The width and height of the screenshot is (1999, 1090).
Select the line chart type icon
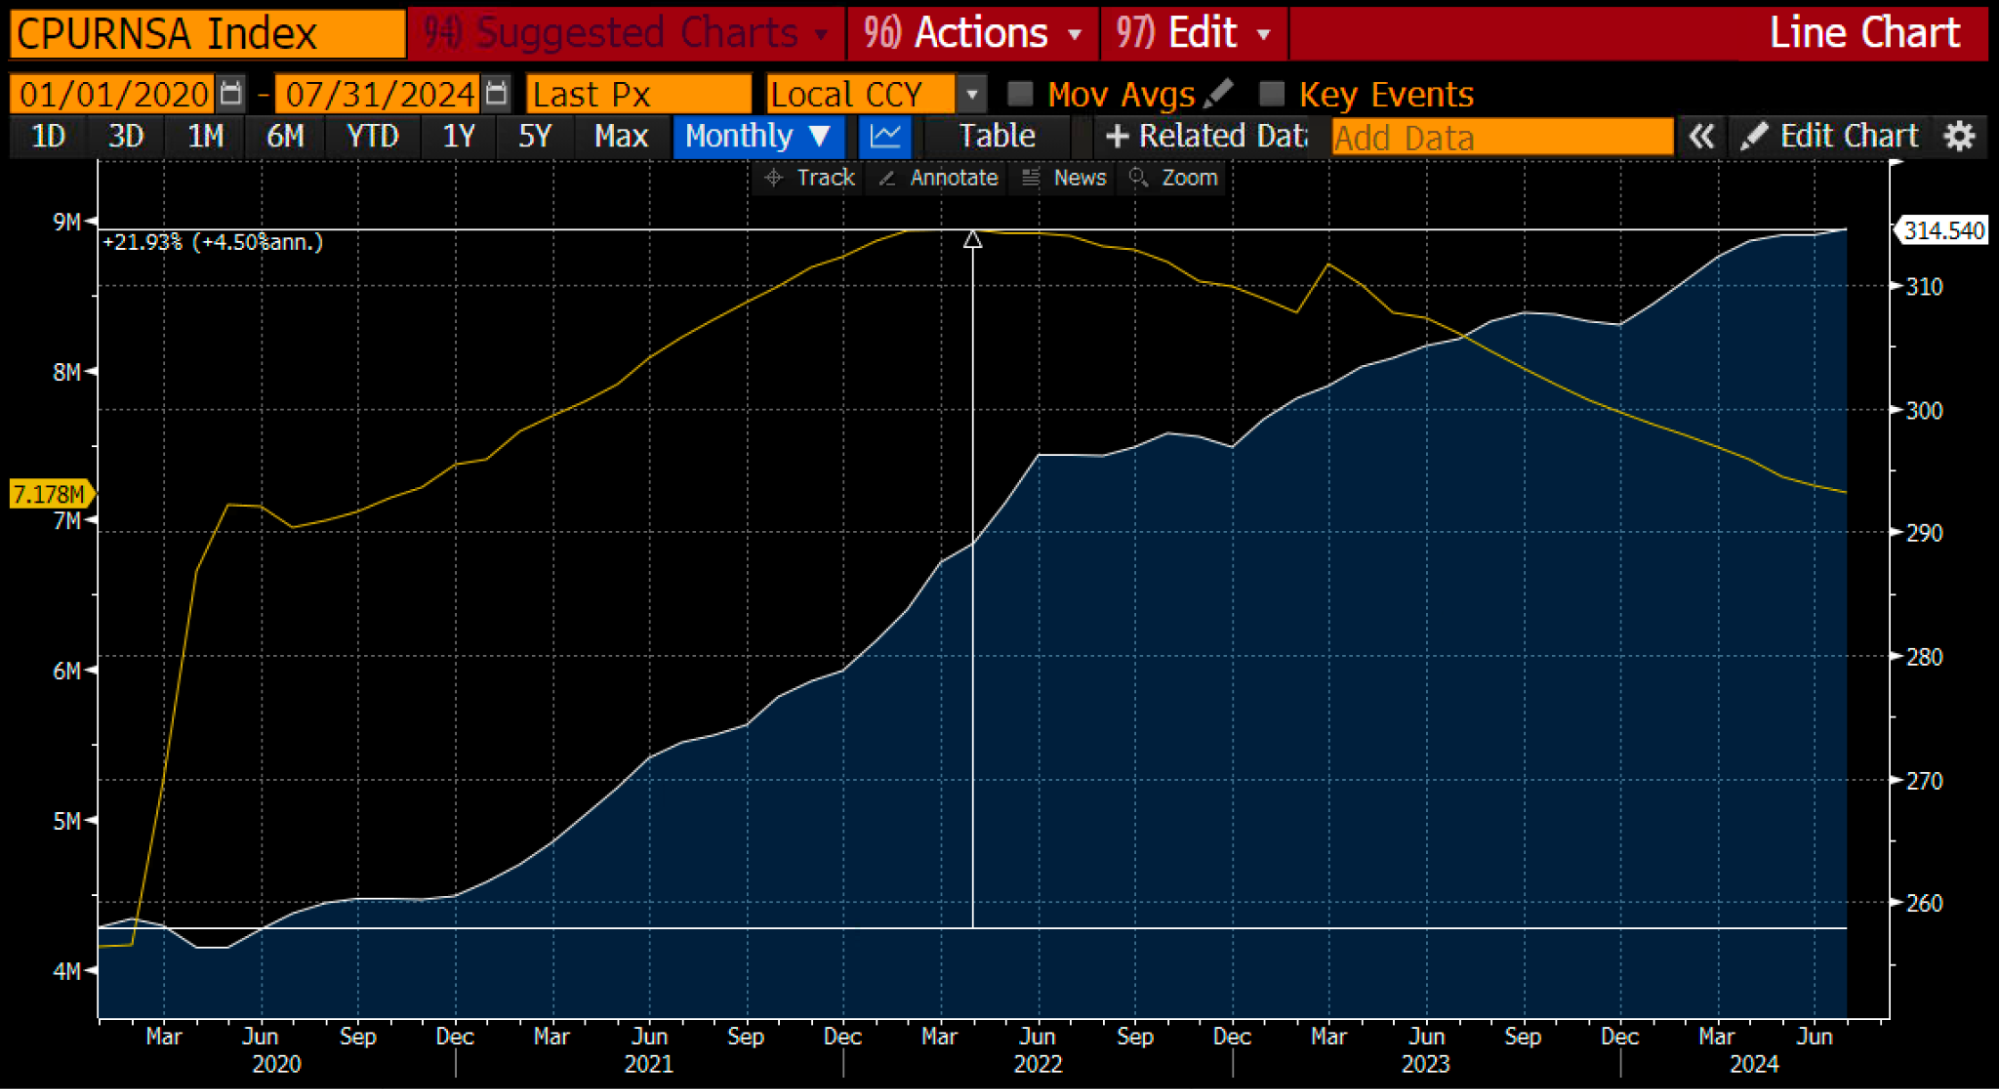coord(885,136)
